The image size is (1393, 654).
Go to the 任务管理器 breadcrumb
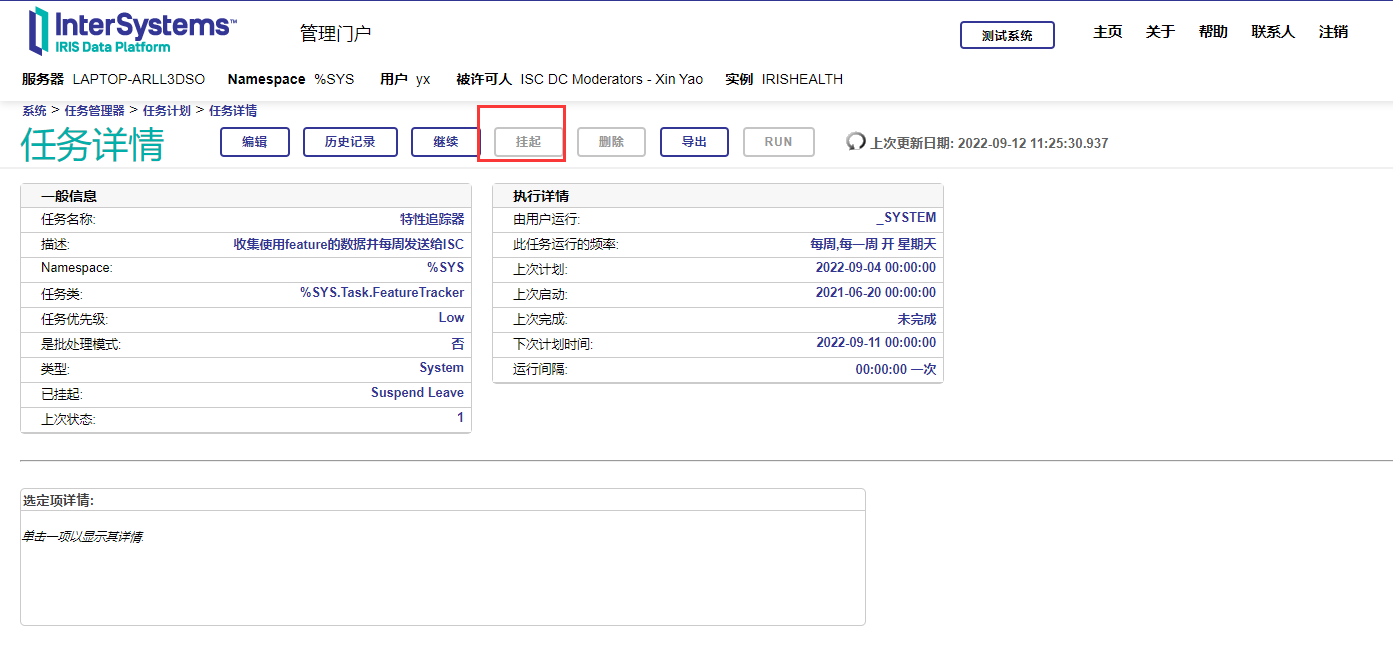(95, 110)
